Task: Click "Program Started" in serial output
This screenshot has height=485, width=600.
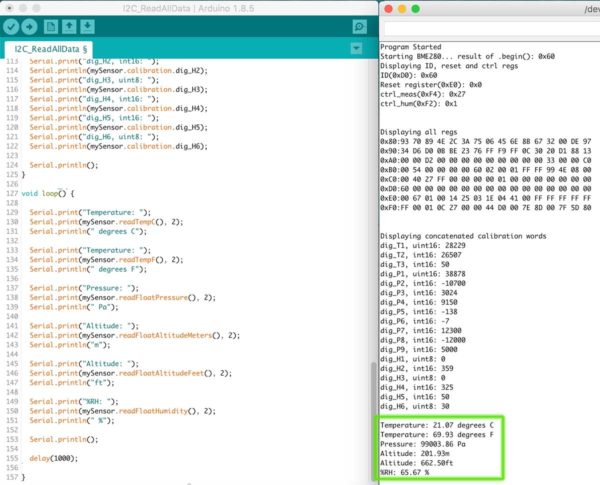Action: pos(414,45)
